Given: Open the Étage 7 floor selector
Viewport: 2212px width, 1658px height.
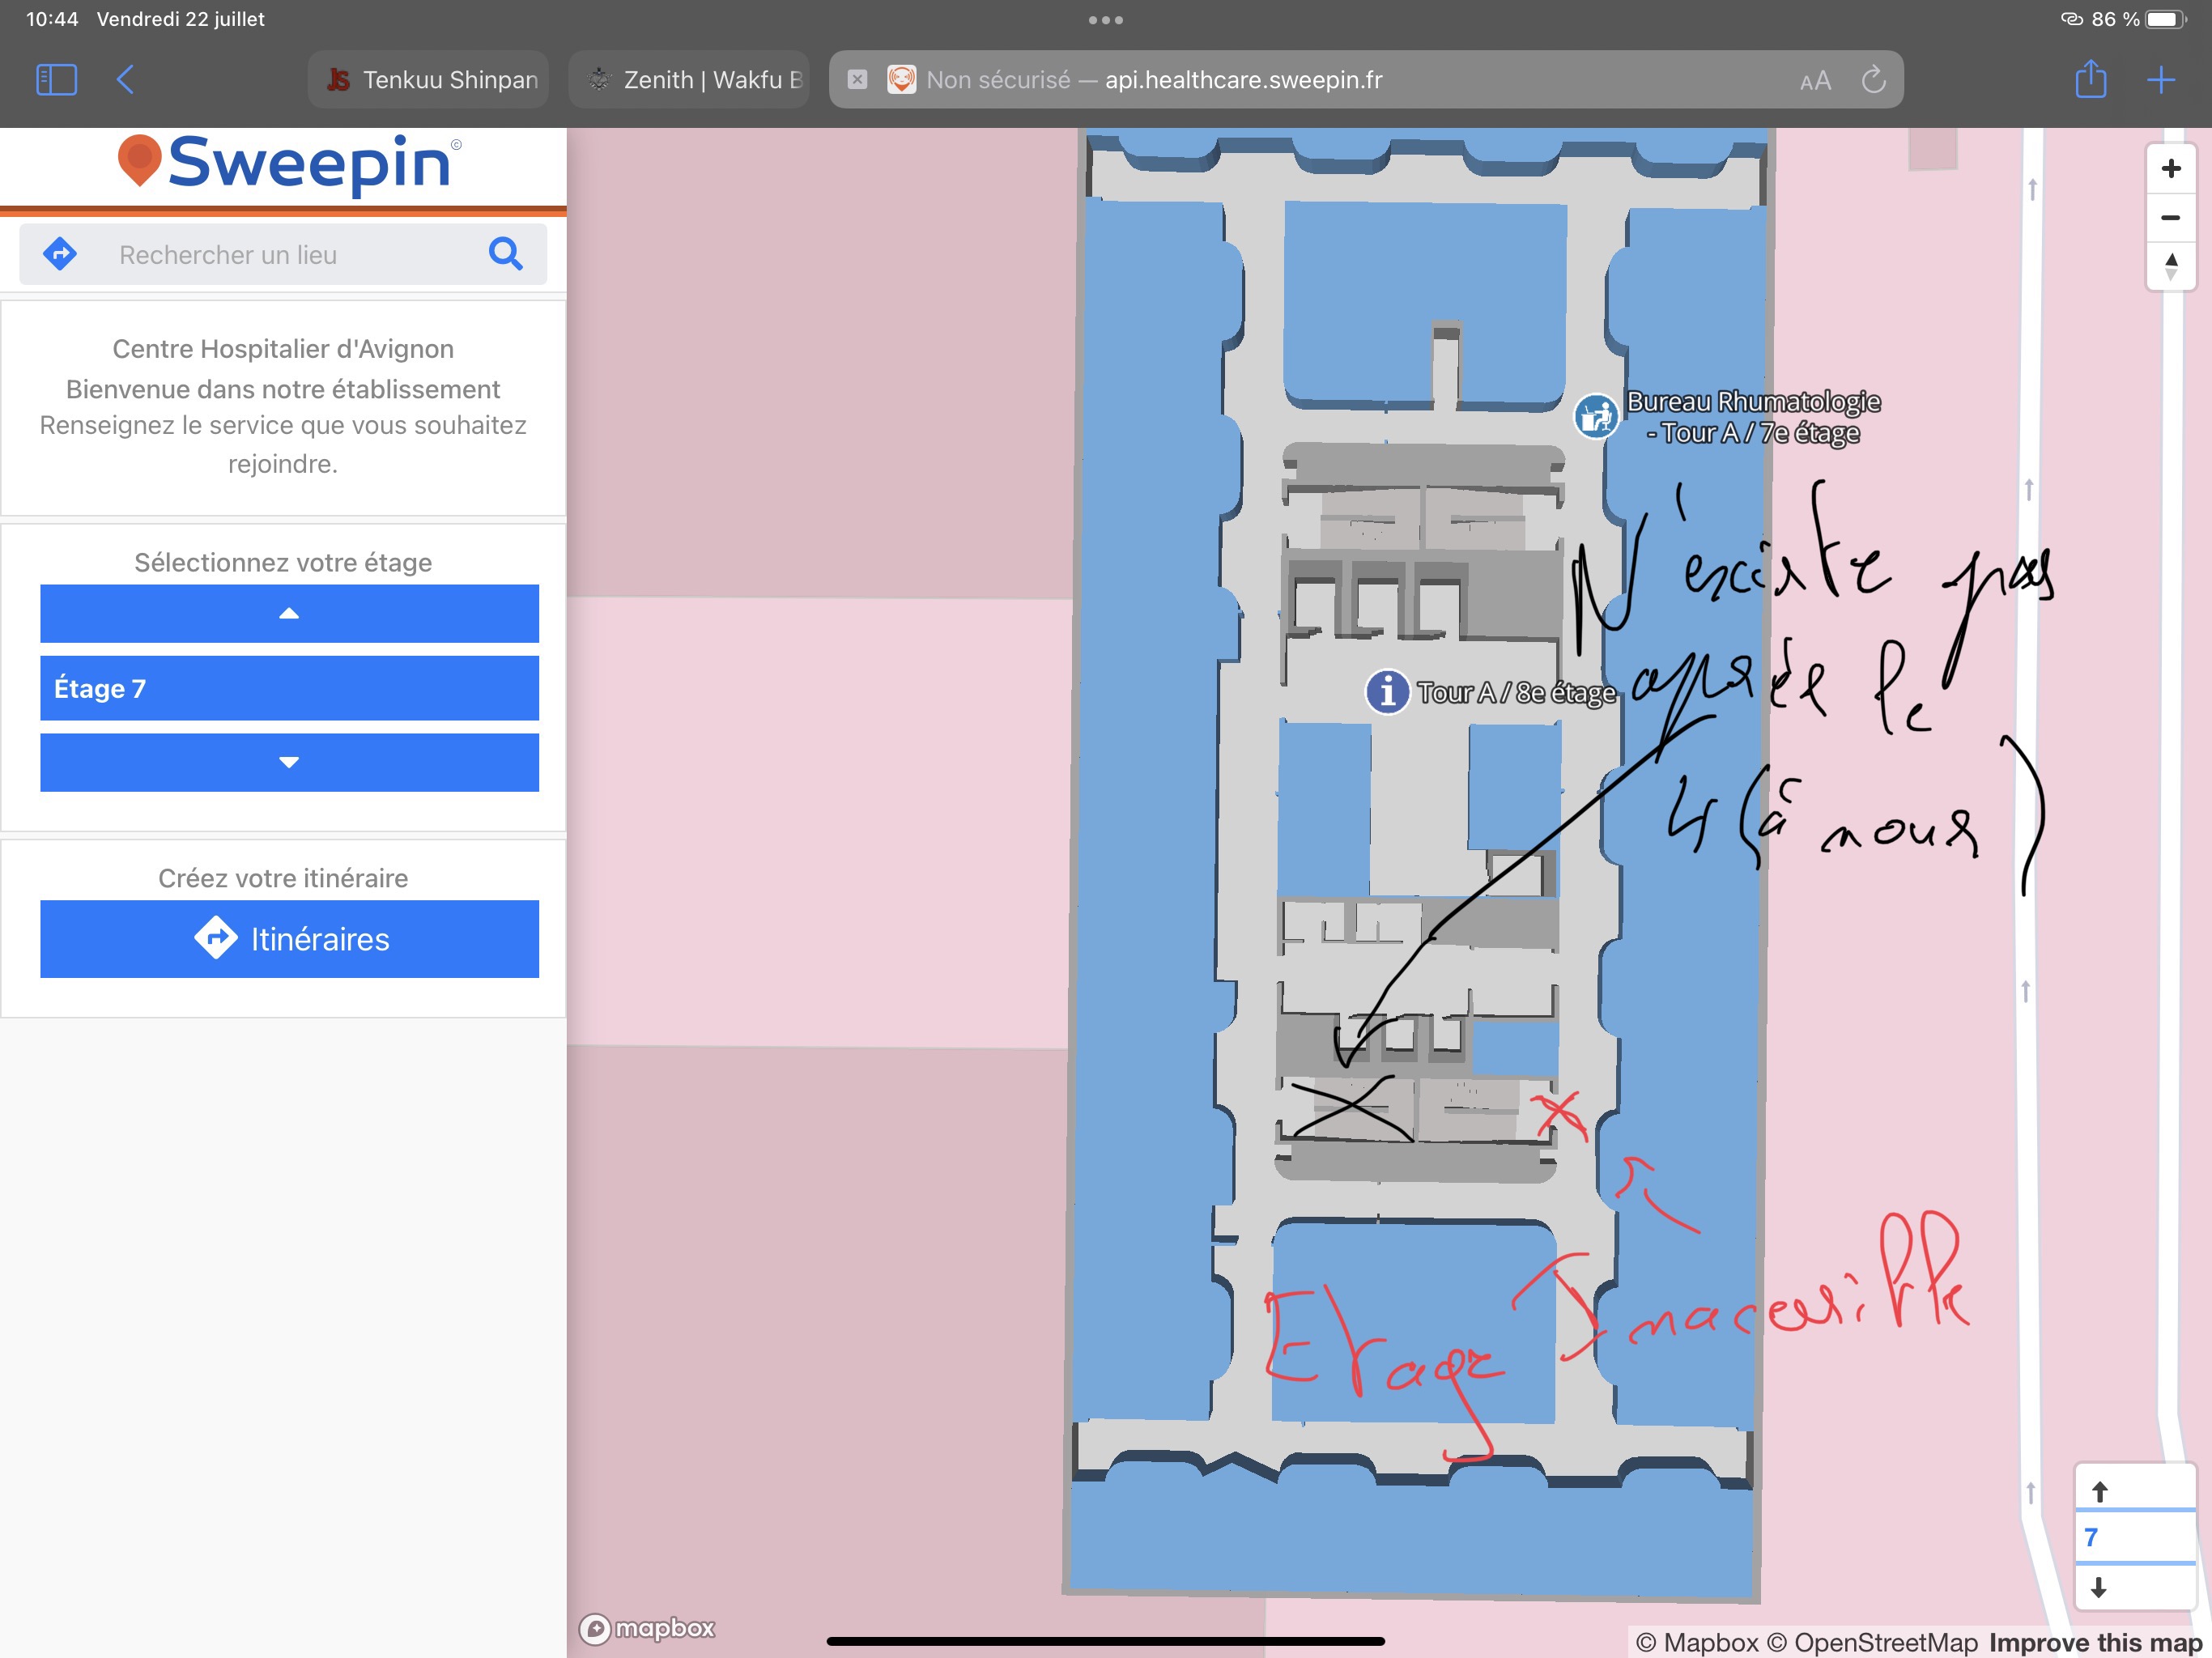Looking at the screenshot, I should pos(289,688).
